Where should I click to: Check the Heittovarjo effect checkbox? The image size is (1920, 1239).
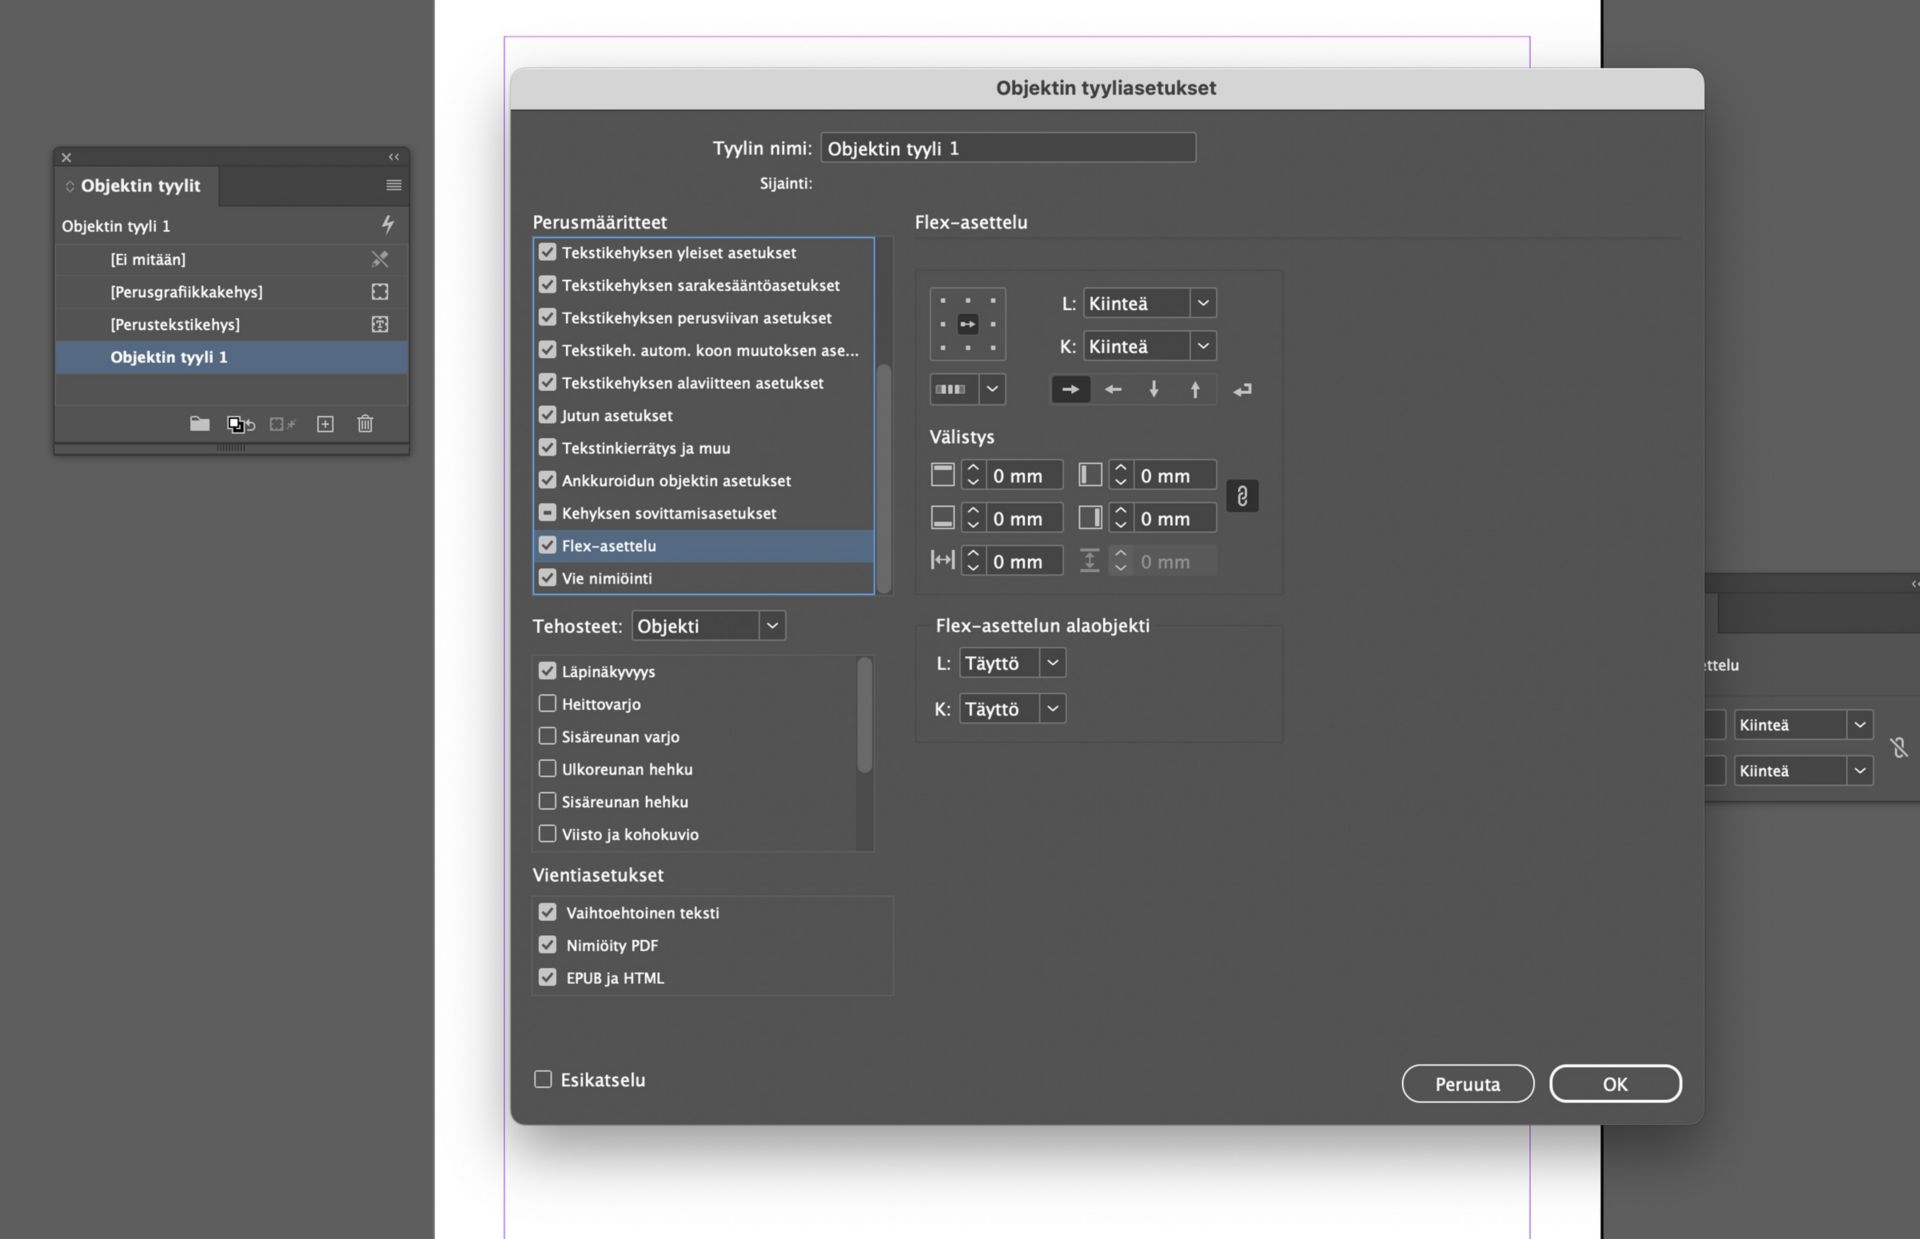pos(547,704)
